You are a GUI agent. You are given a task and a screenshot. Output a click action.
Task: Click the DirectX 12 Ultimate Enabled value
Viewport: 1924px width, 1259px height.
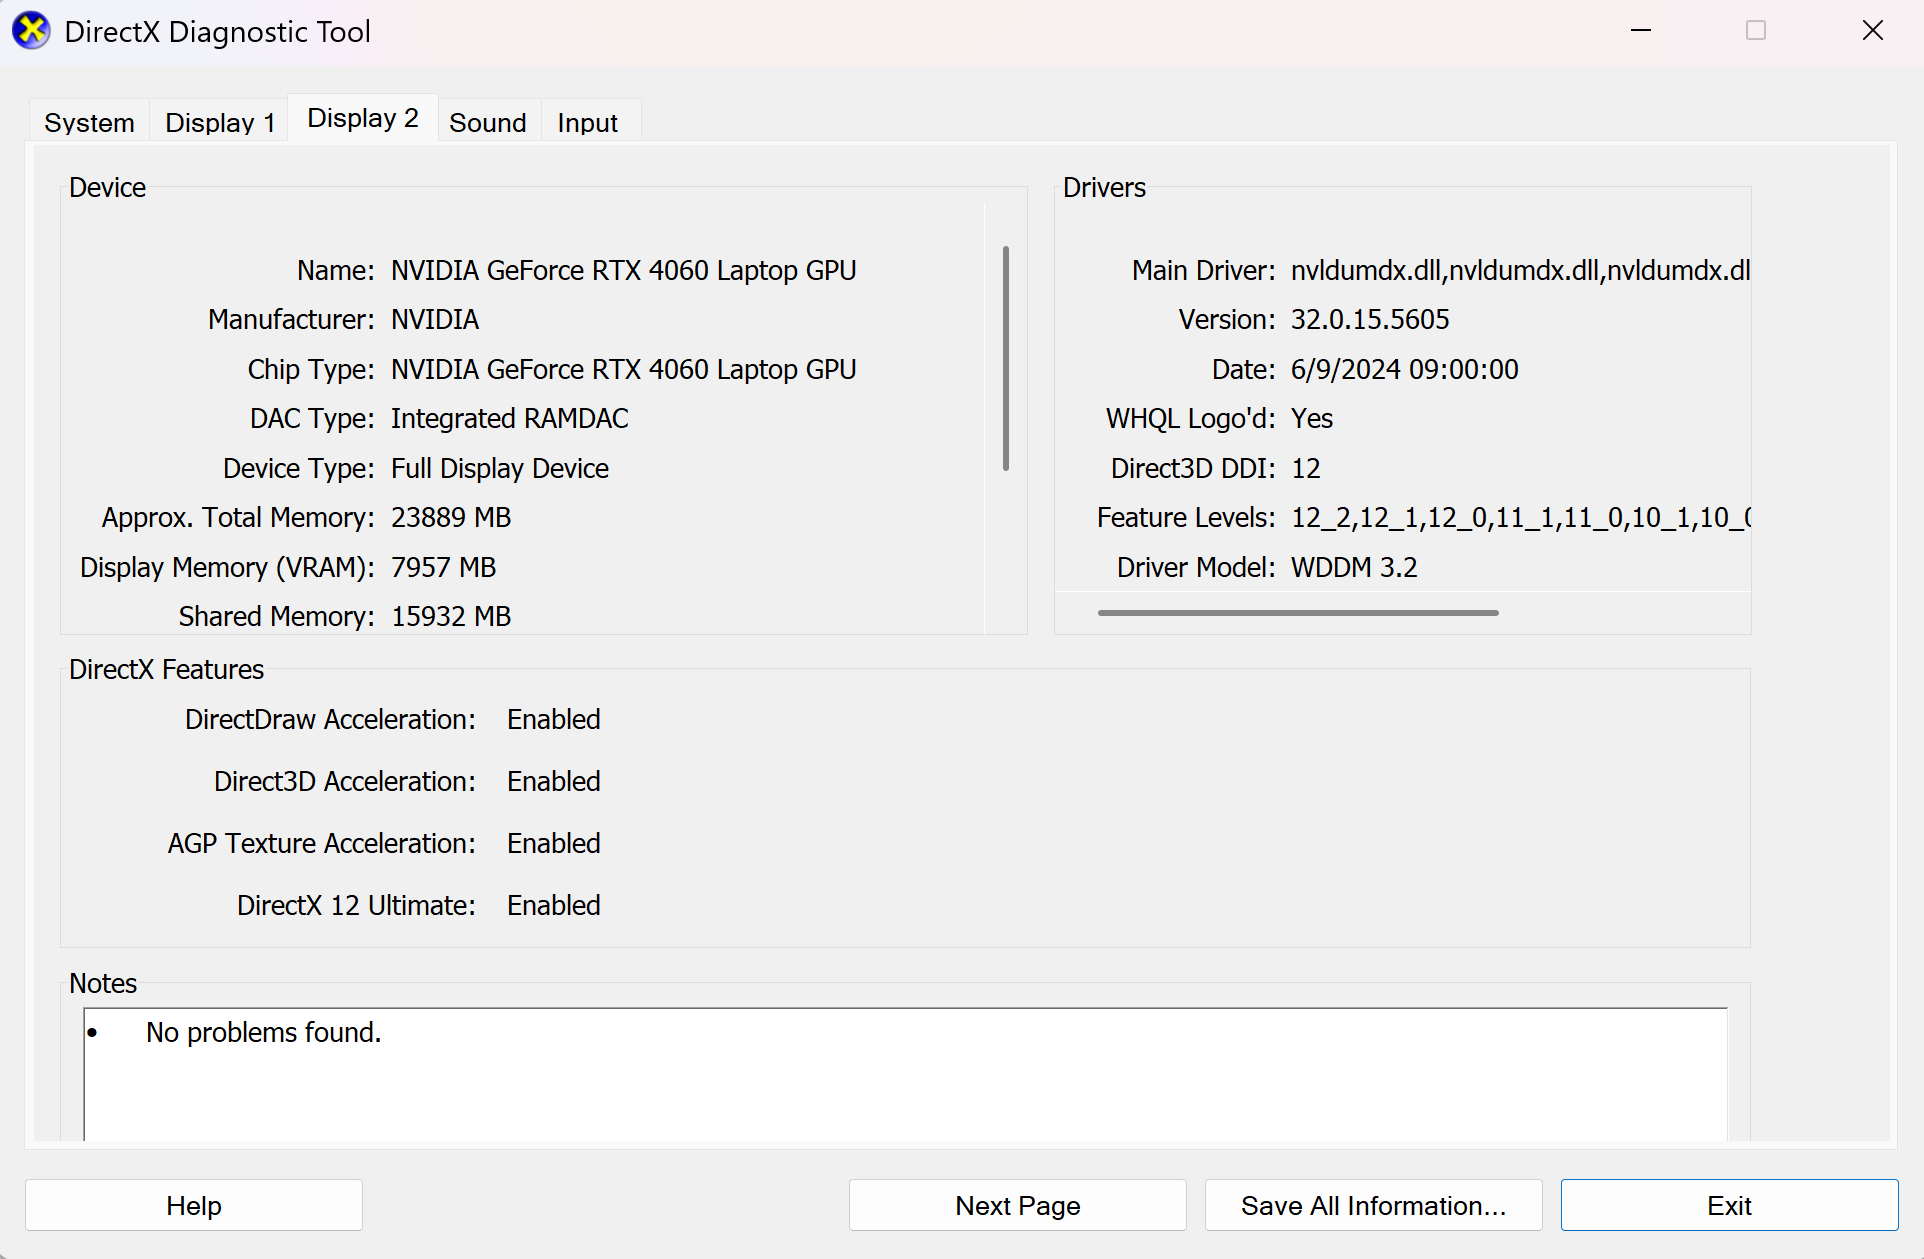pos(553,905)
